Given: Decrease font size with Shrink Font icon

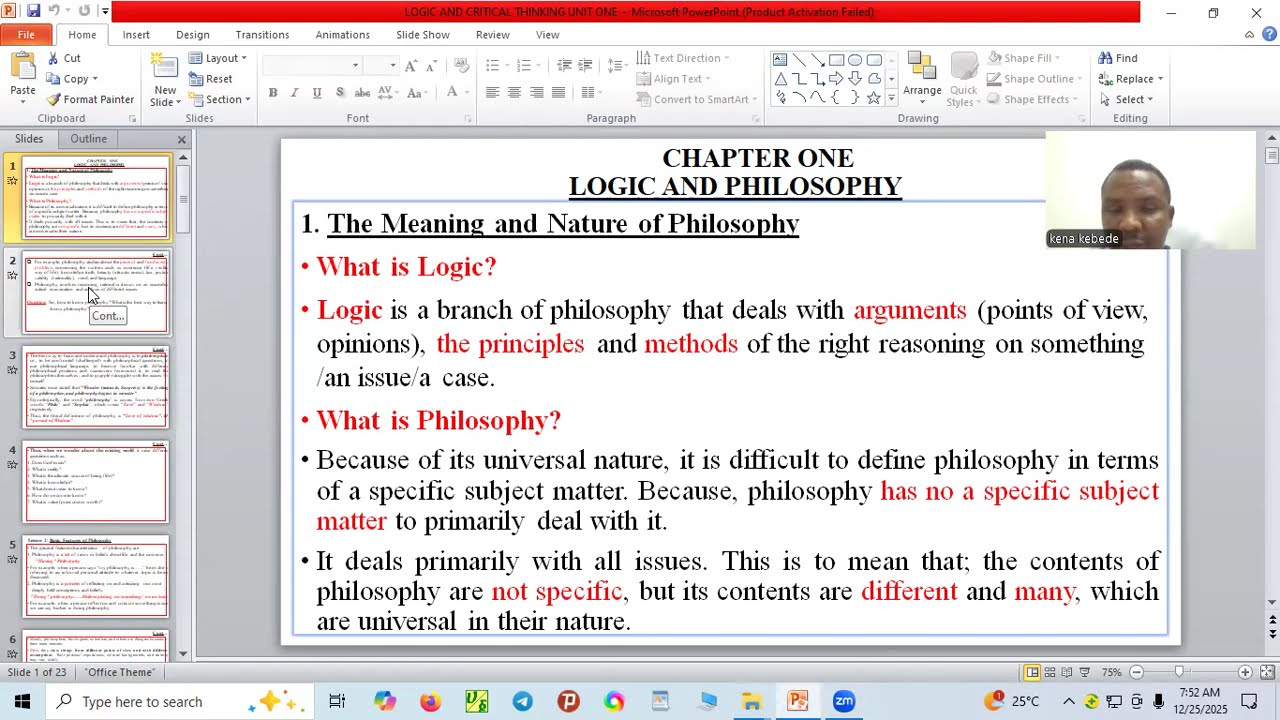Looking at the screenshot, I should click(x=432, y=65).
